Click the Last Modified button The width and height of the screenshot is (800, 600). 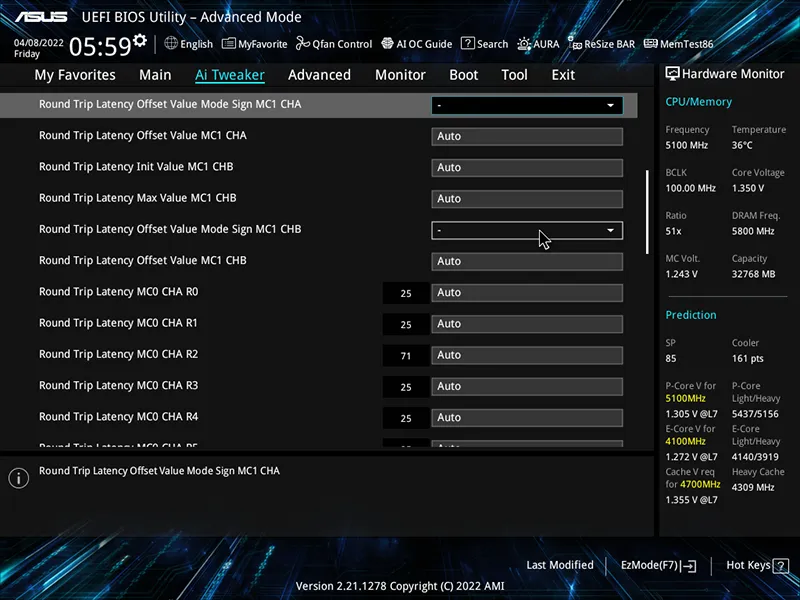pyautogui.click(x=560, y=565)
